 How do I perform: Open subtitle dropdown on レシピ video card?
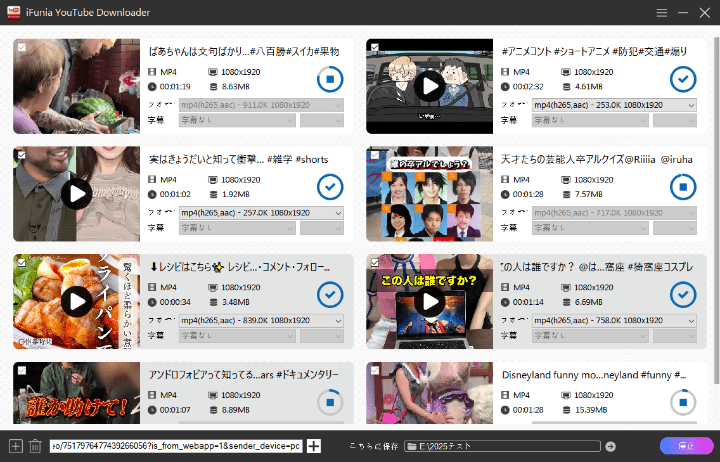click(x=237, y=336)
